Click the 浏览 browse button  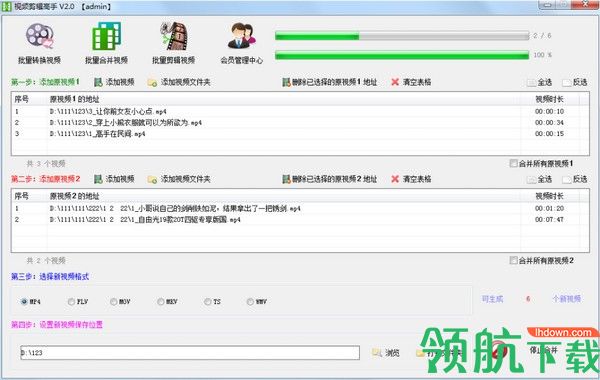pos(386,353)
